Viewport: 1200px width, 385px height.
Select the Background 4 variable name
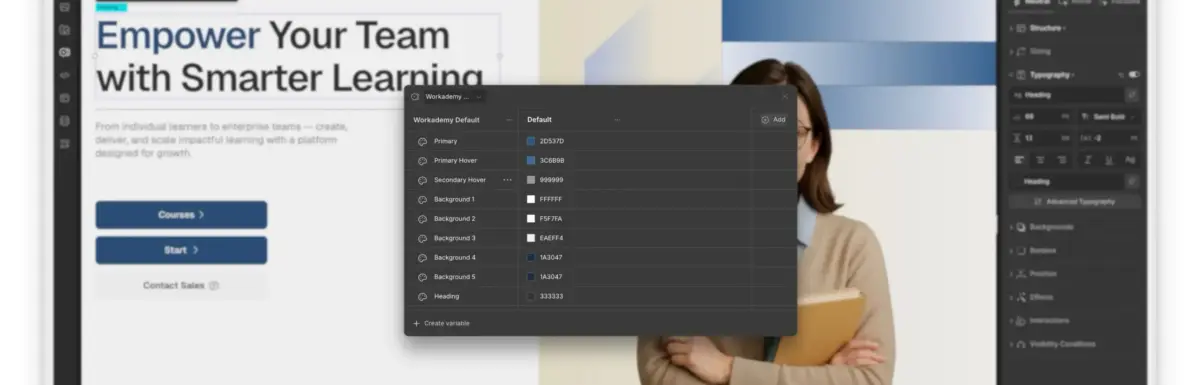(454, 257)
